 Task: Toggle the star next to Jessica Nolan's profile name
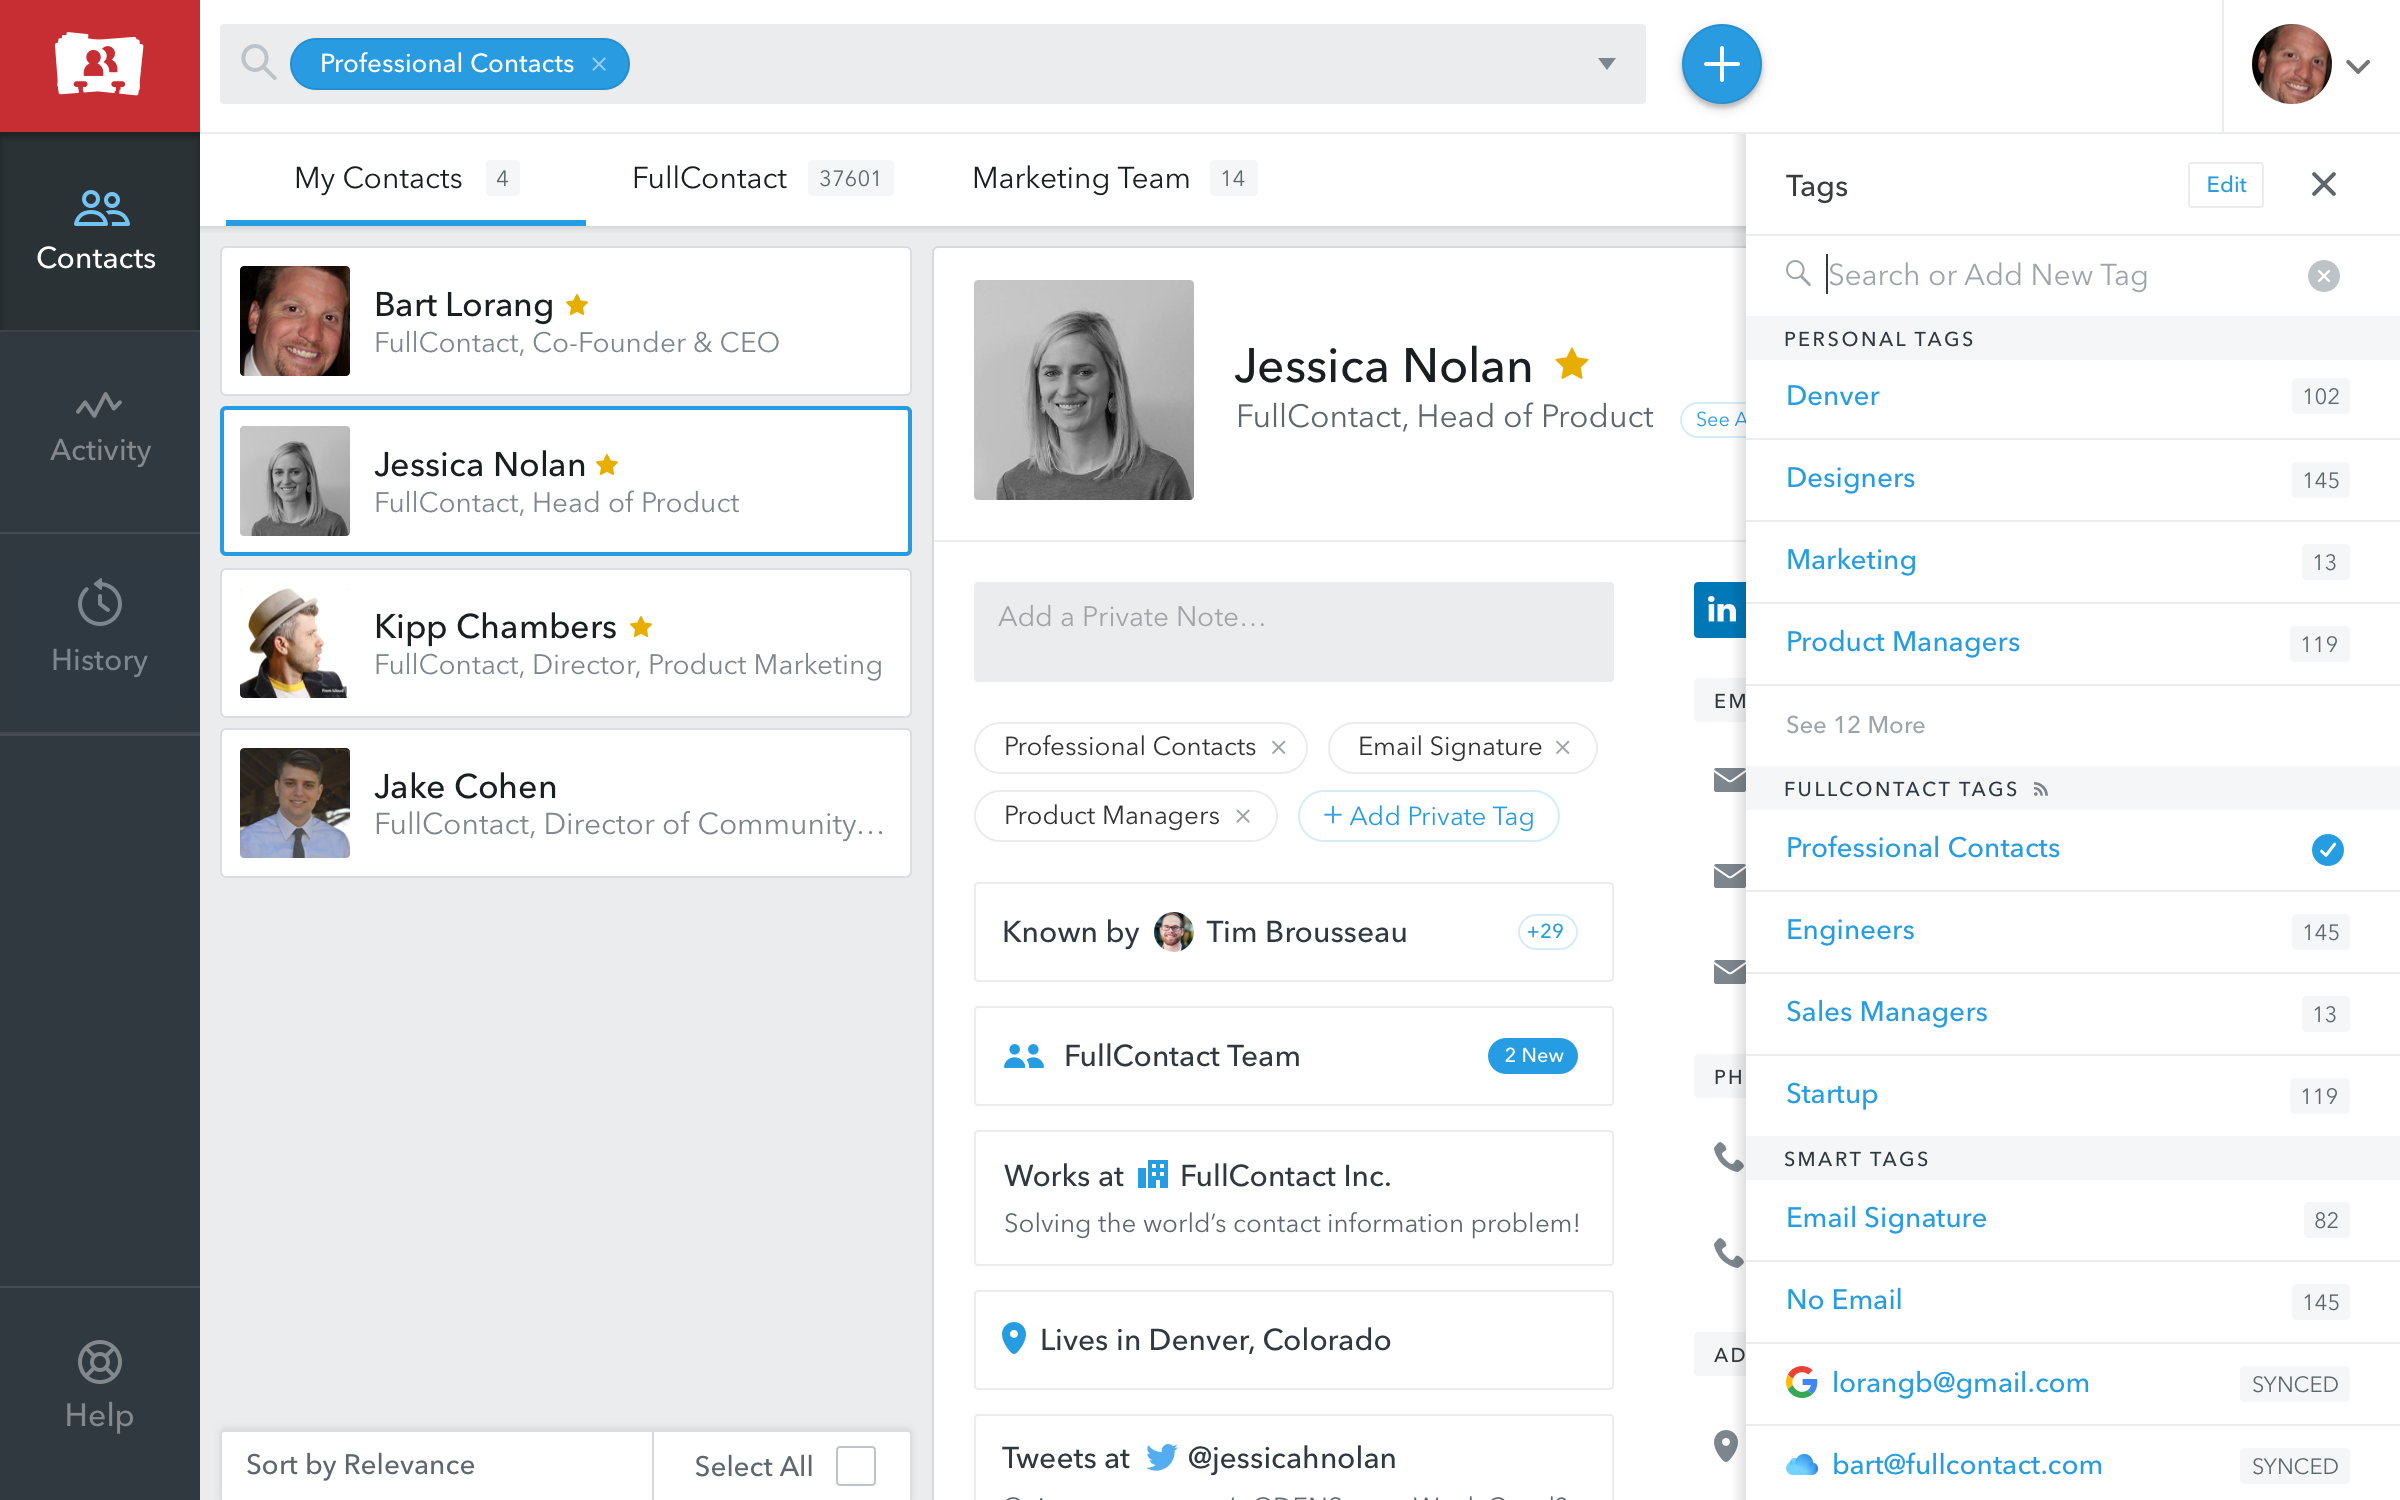tap(1572, 364)
